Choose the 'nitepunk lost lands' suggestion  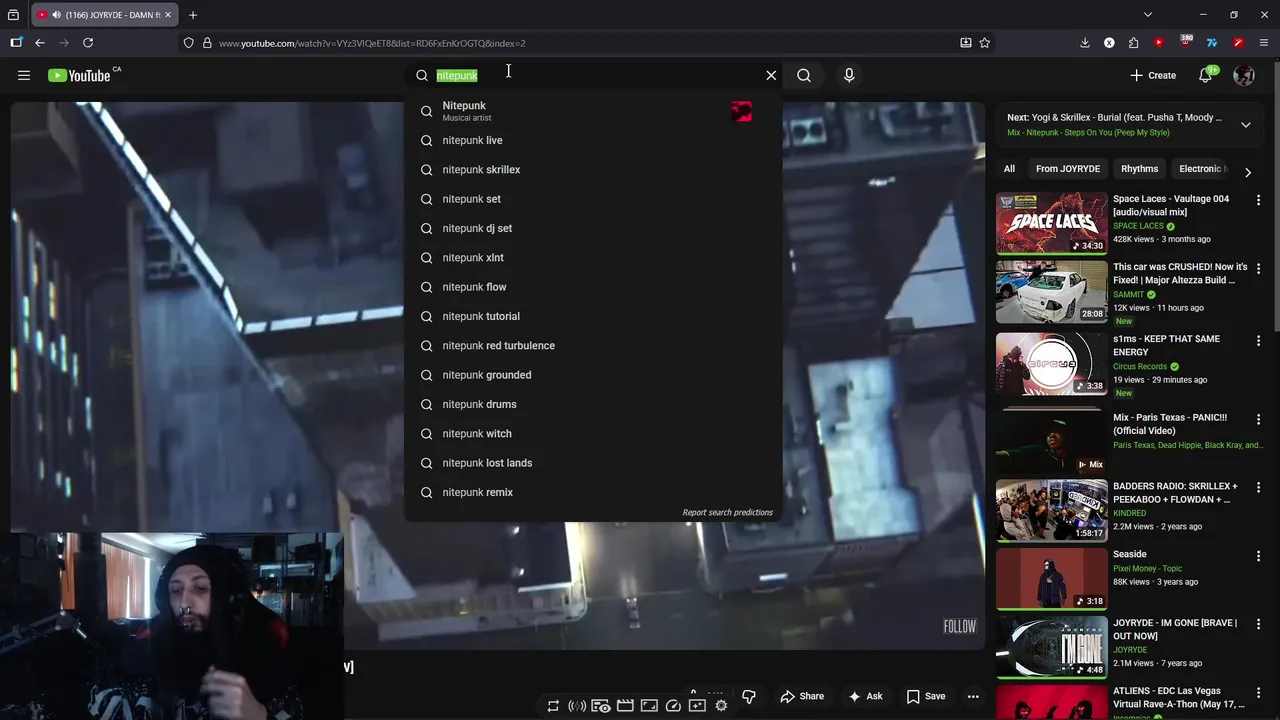[593, 463]
